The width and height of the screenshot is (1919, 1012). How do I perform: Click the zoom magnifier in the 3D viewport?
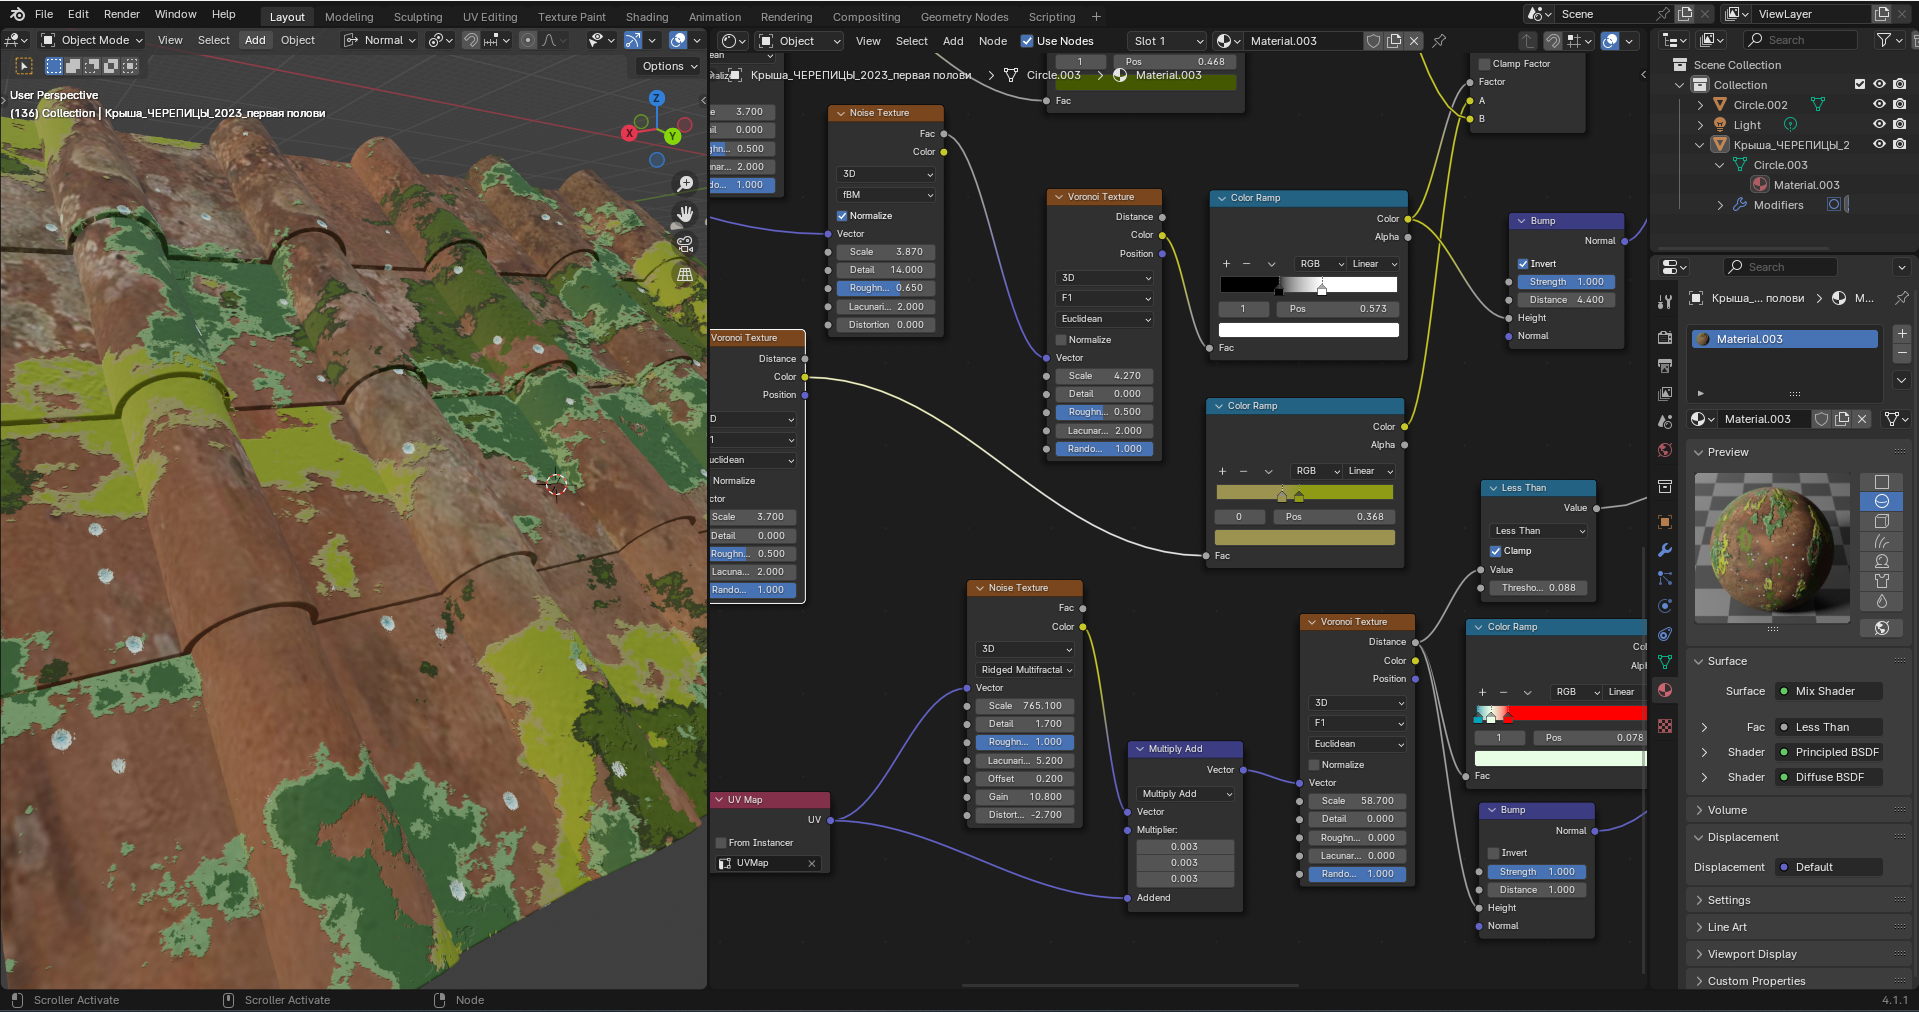(685, 184)
